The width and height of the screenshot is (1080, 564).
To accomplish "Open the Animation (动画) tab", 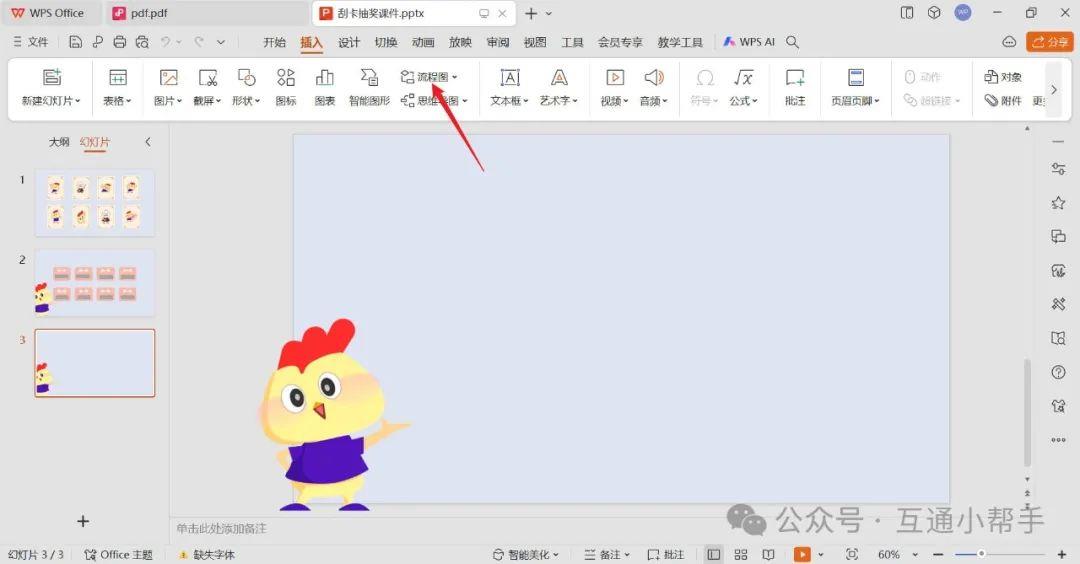I will point(423,42).
